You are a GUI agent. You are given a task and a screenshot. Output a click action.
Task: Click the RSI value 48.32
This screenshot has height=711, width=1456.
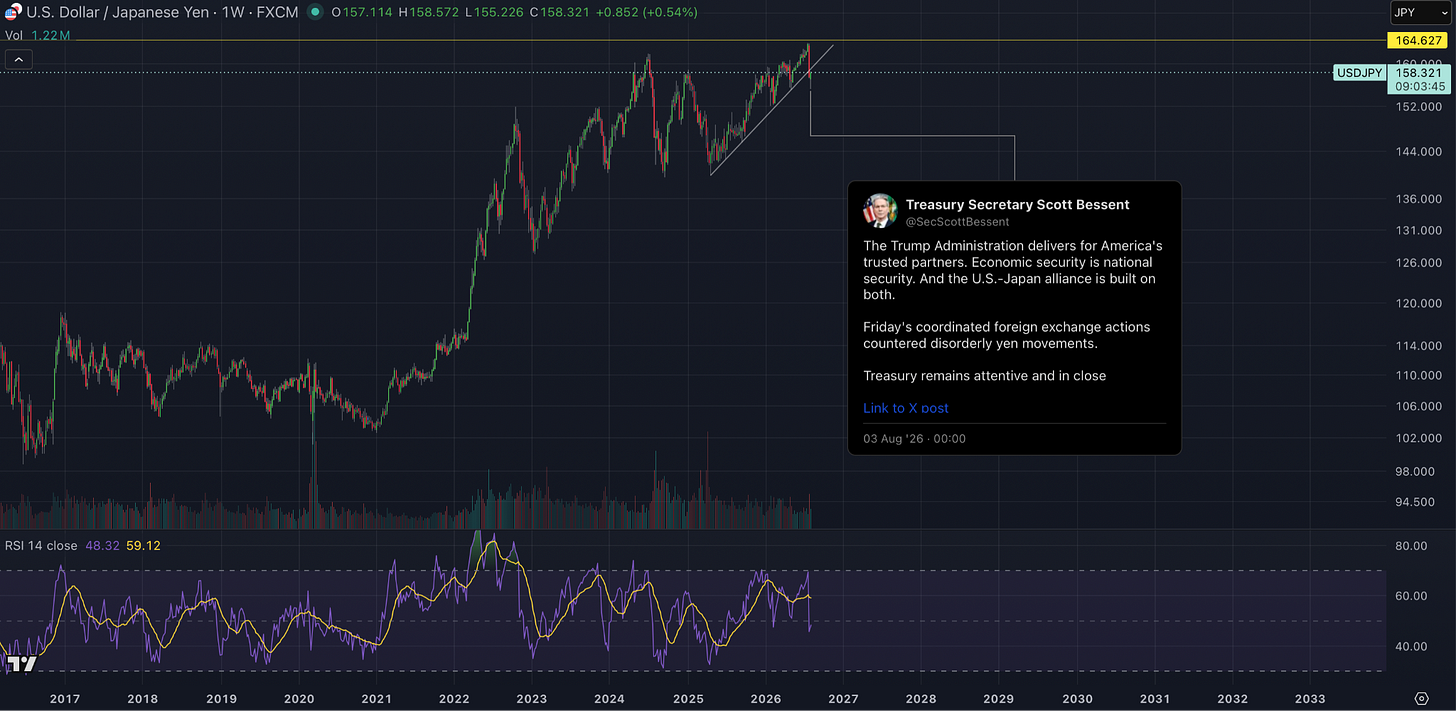tap(103, 545)
